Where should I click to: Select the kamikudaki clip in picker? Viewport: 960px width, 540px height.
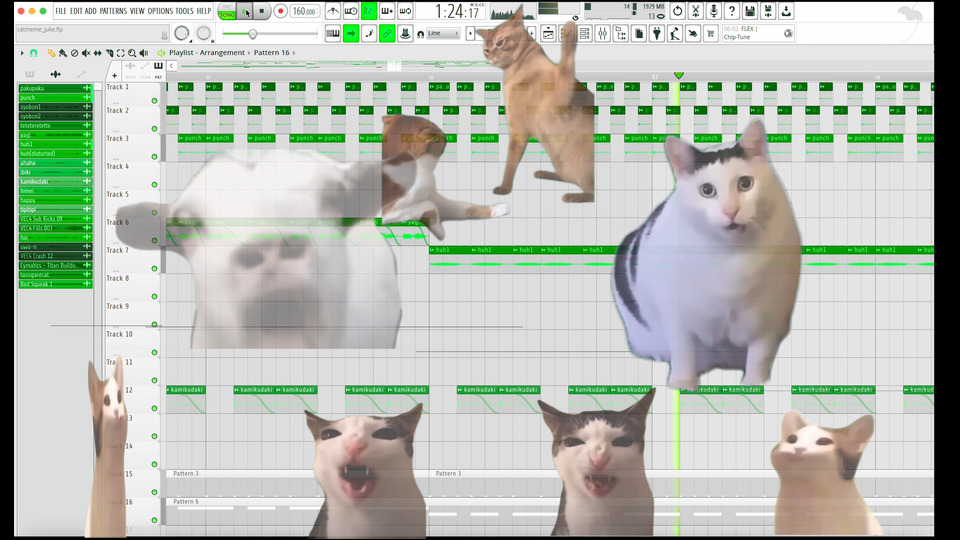pos(55,181)
